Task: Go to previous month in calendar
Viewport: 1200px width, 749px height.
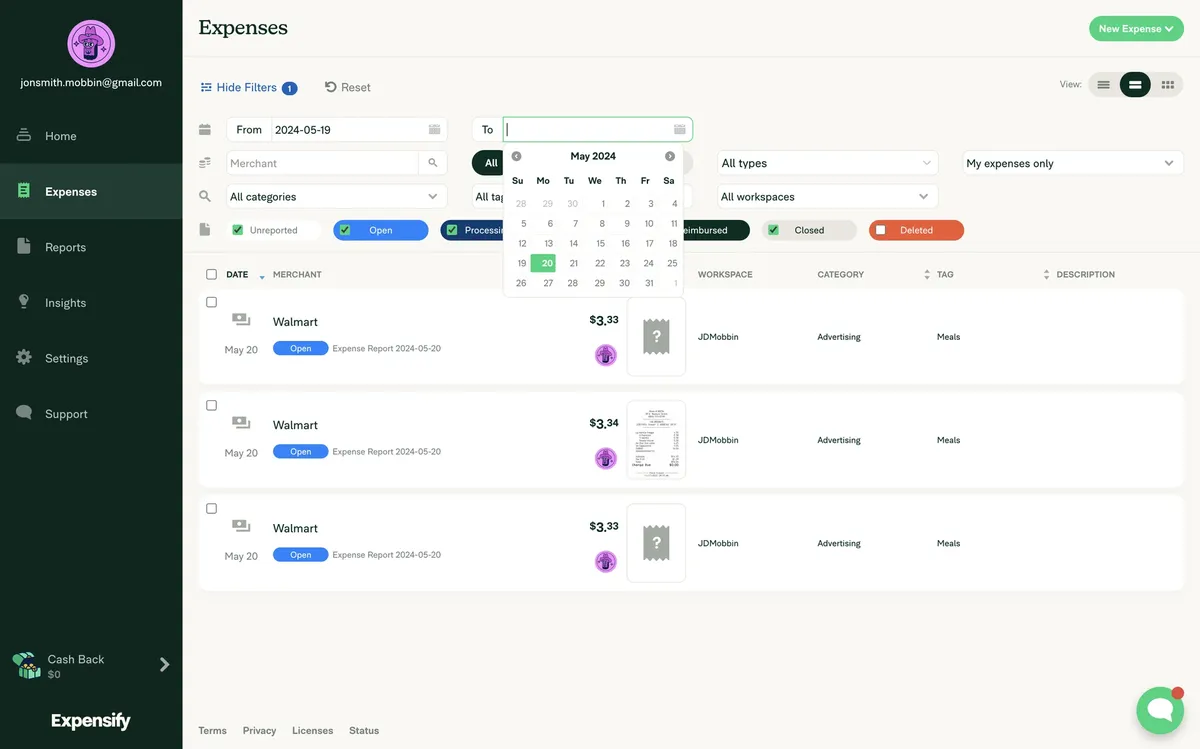Action: (x=517, y=156)
